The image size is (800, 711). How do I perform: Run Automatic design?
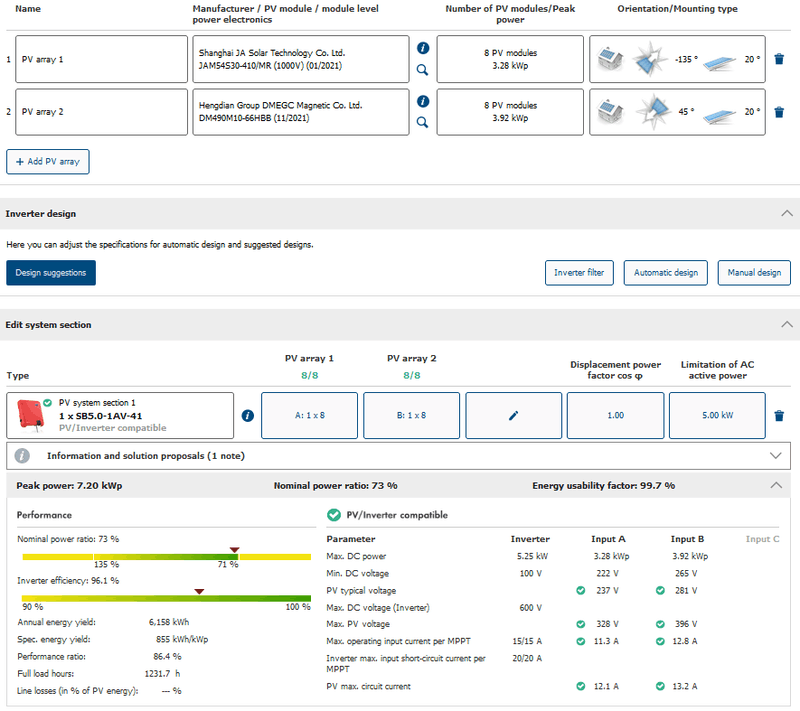coord(666,272)
